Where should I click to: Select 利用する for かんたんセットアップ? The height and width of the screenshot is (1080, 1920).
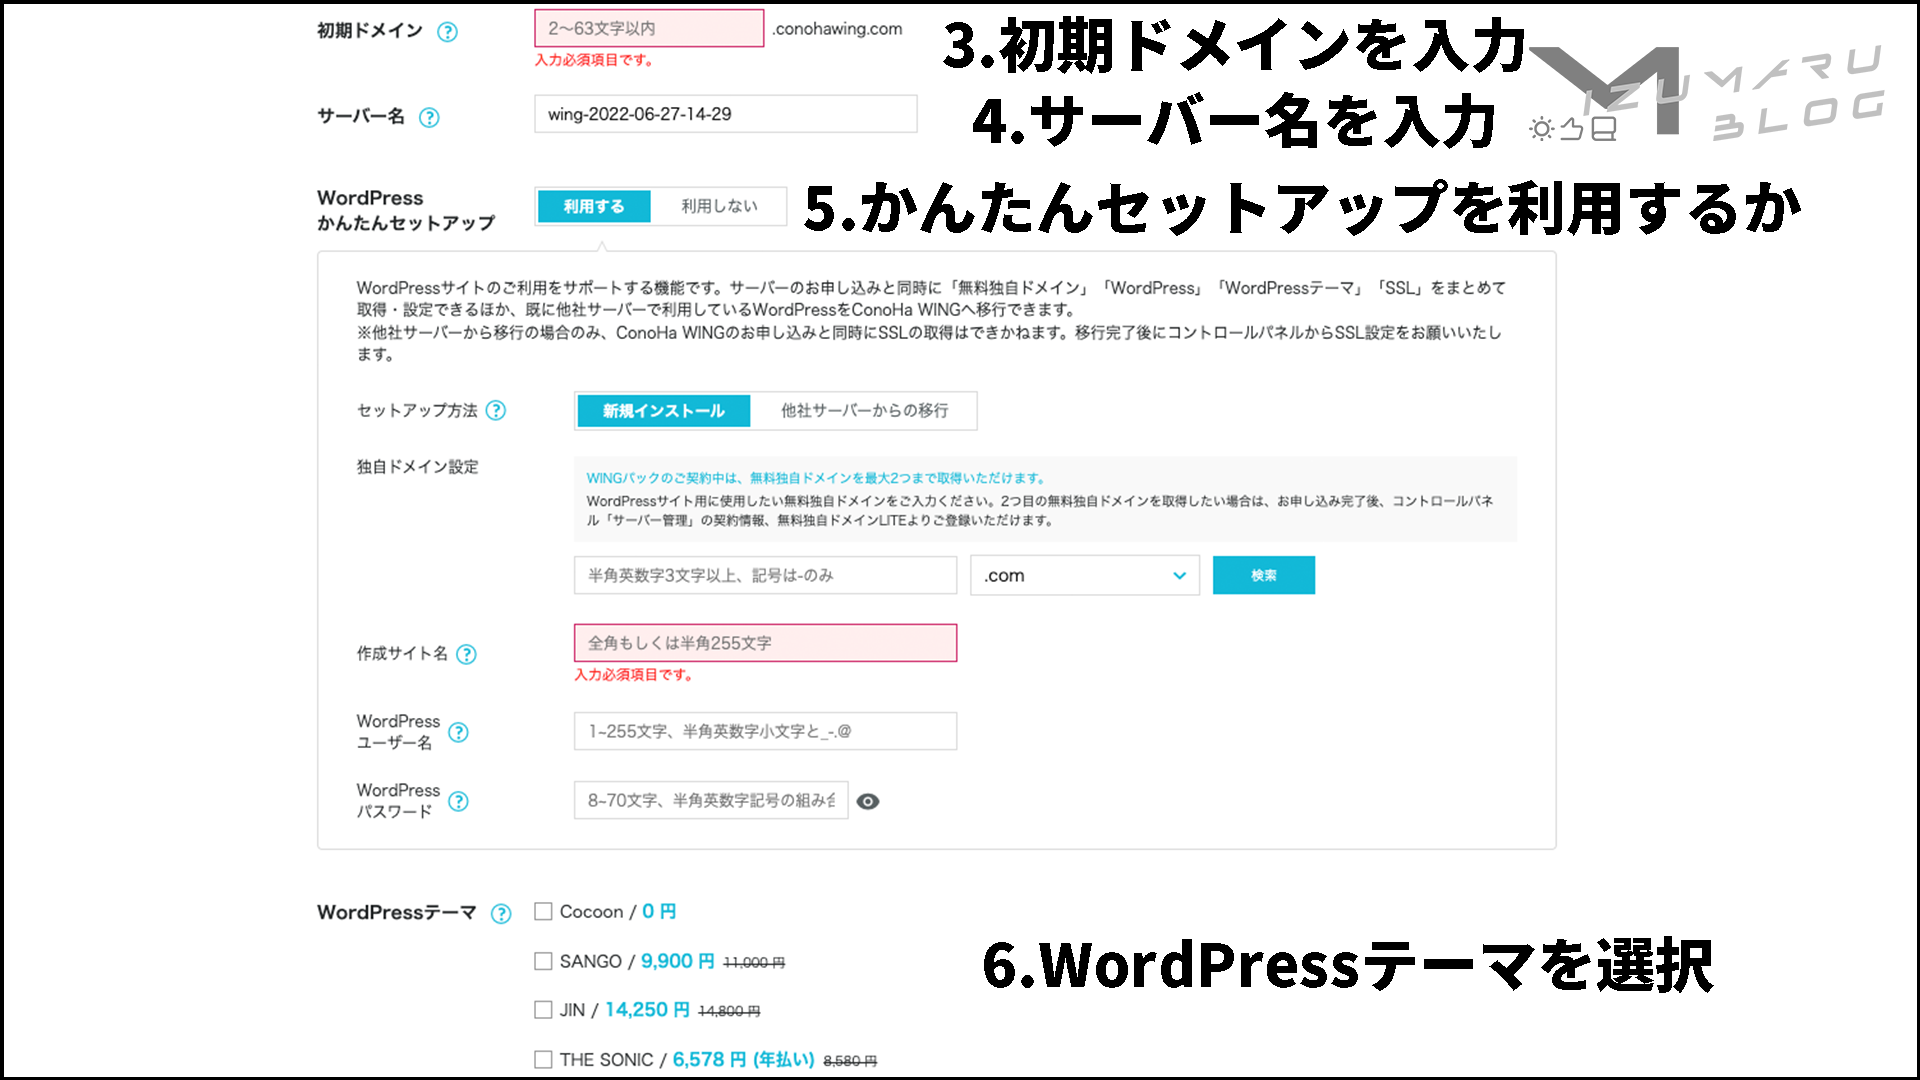point(594,206)
